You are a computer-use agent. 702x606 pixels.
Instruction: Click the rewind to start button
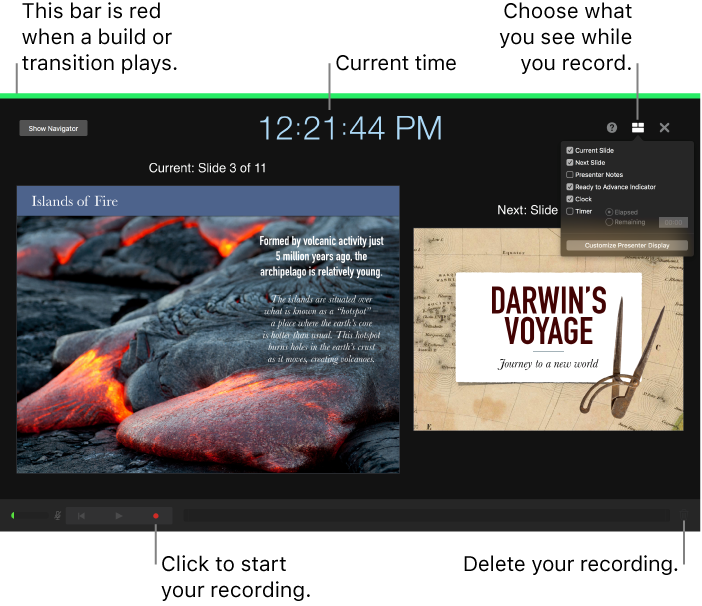81,516
